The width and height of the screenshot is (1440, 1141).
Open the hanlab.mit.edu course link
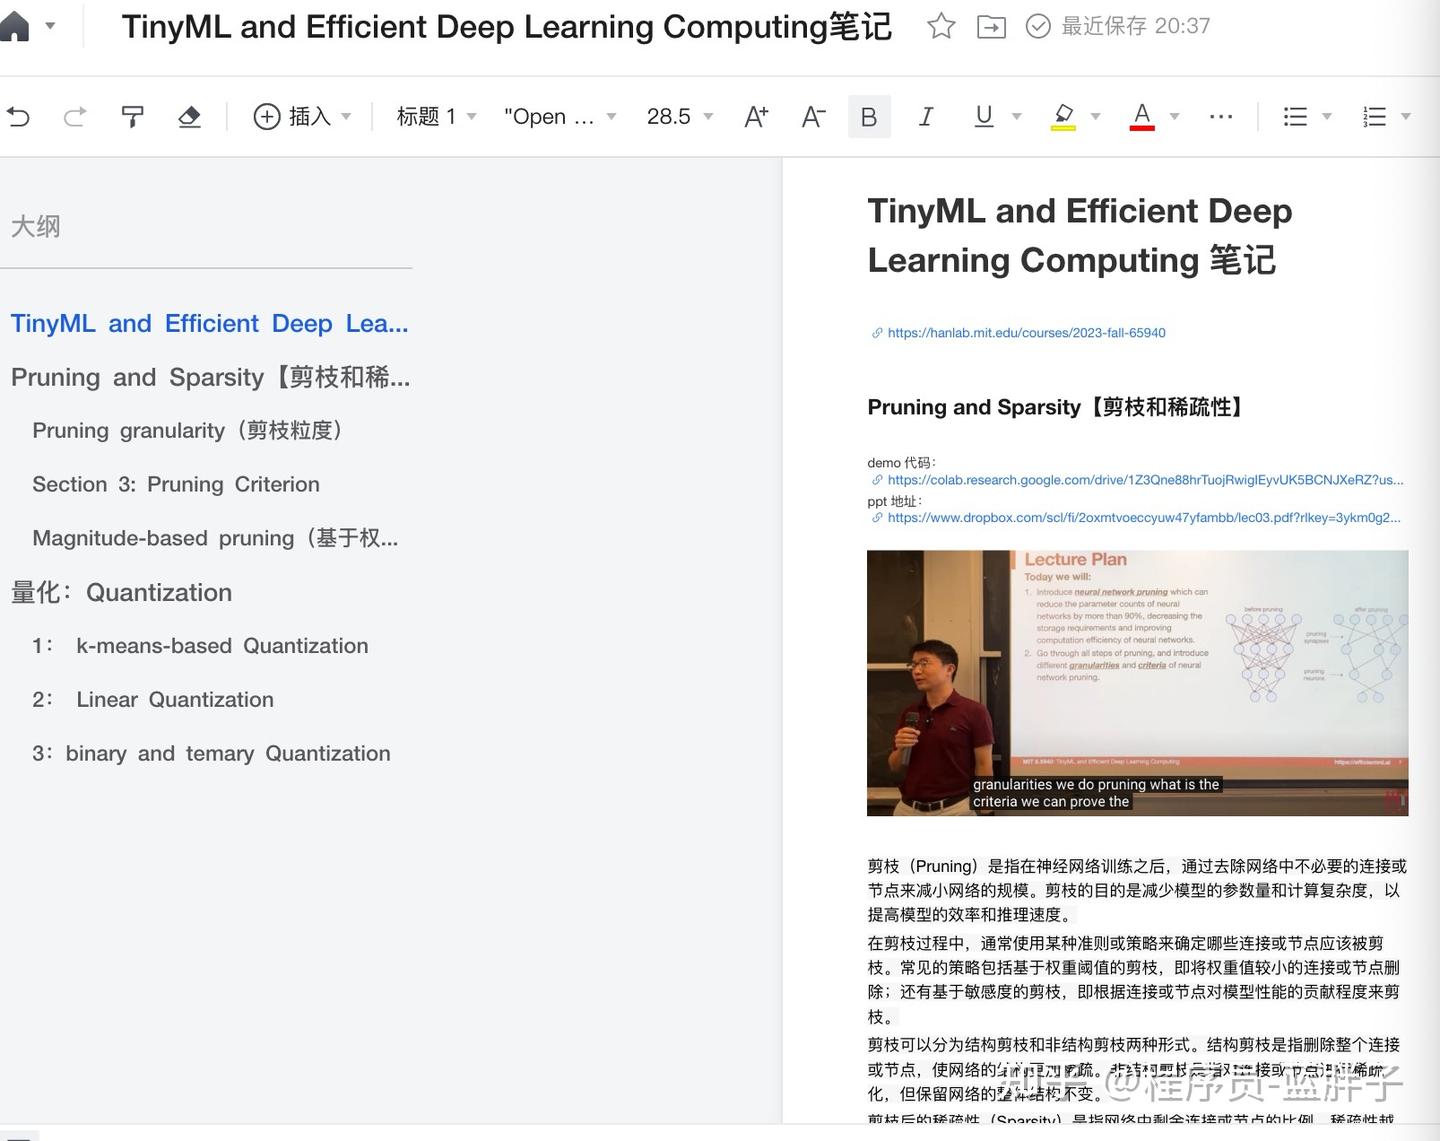point(1026,333)
